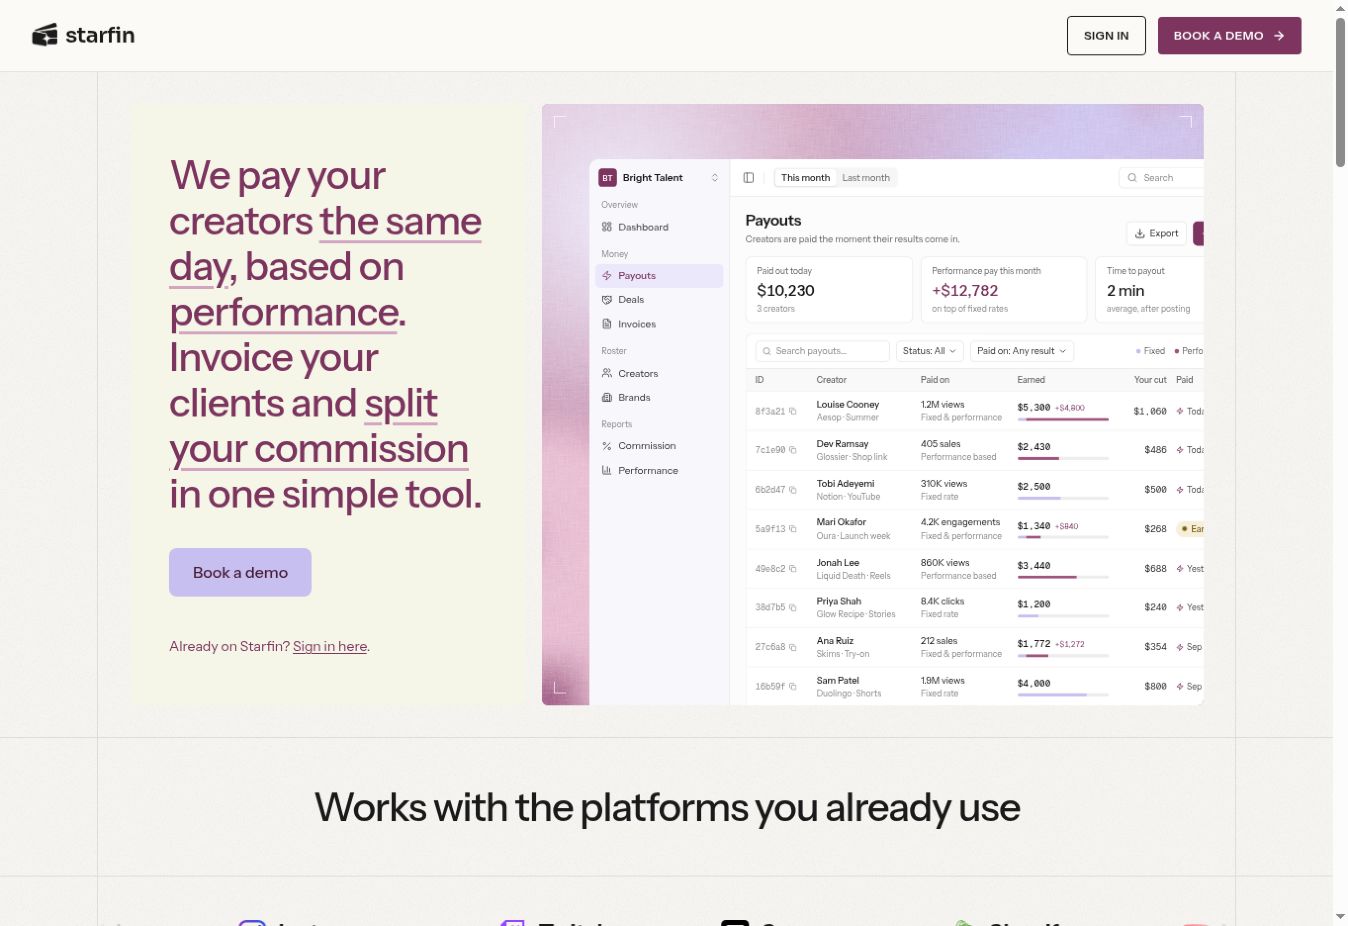Switch to the This month tab
The height and width of the screenshot is (926, 1348).
pos(805,178)
